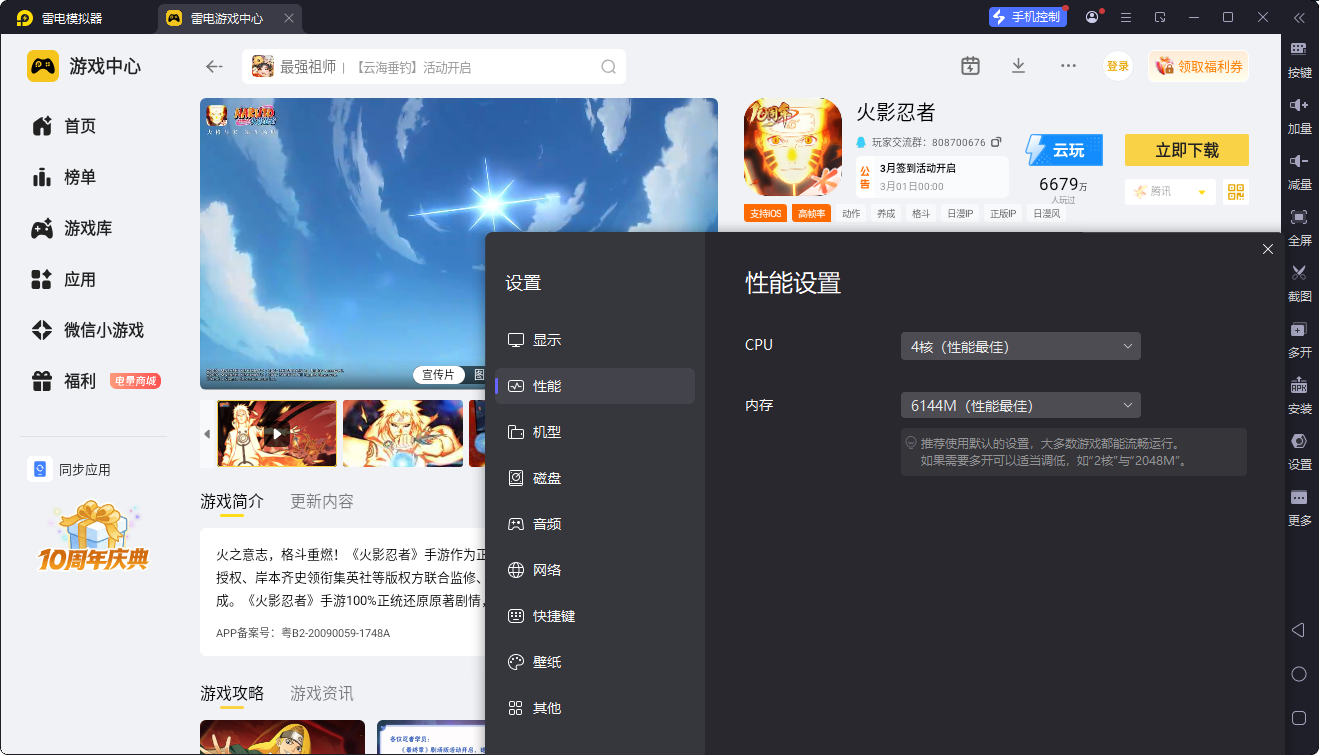The width and height of the screenshot is (1319, 755).
Task: Click the 火影忍者 game icon
Action: 793,147
